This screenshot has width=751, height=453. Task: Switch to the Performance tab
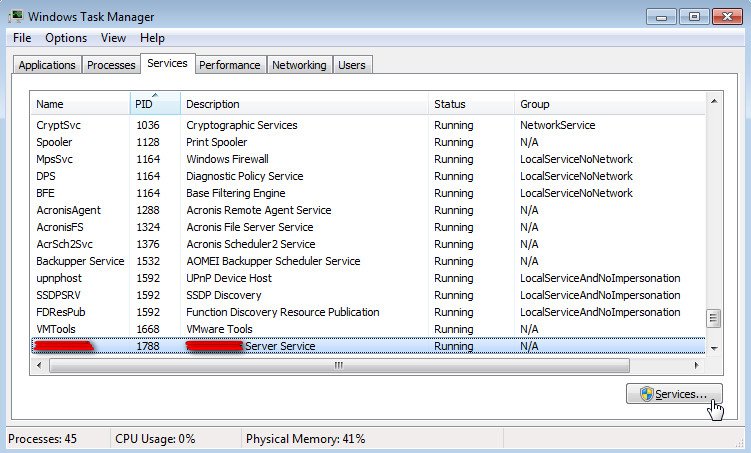(229, 65)
